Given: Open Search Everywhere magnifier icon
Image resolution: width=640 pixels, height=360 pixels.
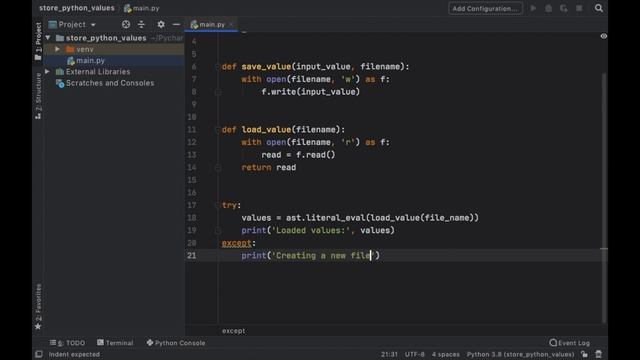Looking at the screenshot, I should [x=599, y=8].
